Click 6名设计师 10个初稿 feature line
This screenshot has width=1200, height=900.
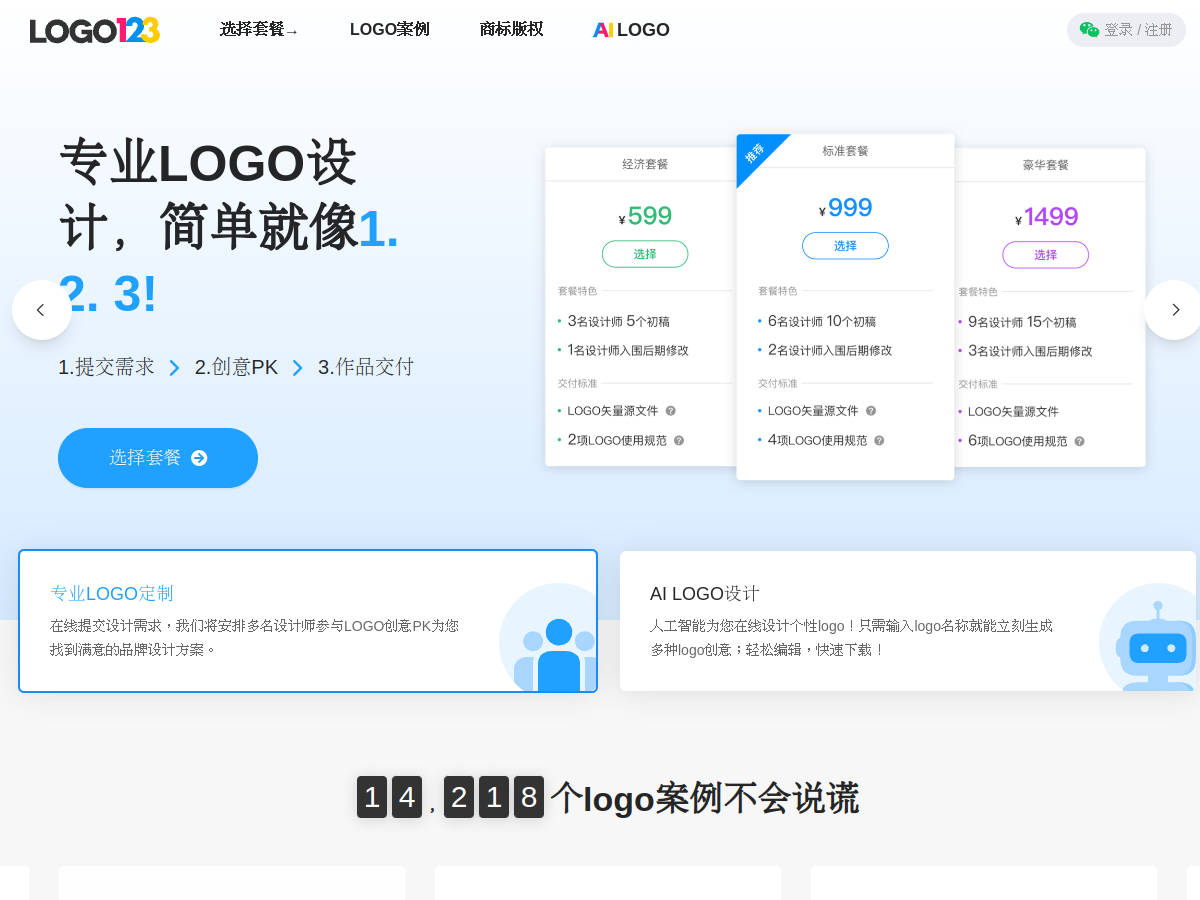821,321
